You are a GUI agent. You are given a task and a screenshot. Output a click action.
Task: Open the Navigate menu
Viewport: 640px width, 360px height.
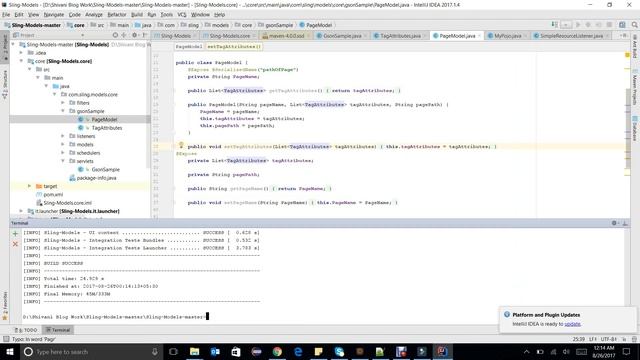[54, 15]
